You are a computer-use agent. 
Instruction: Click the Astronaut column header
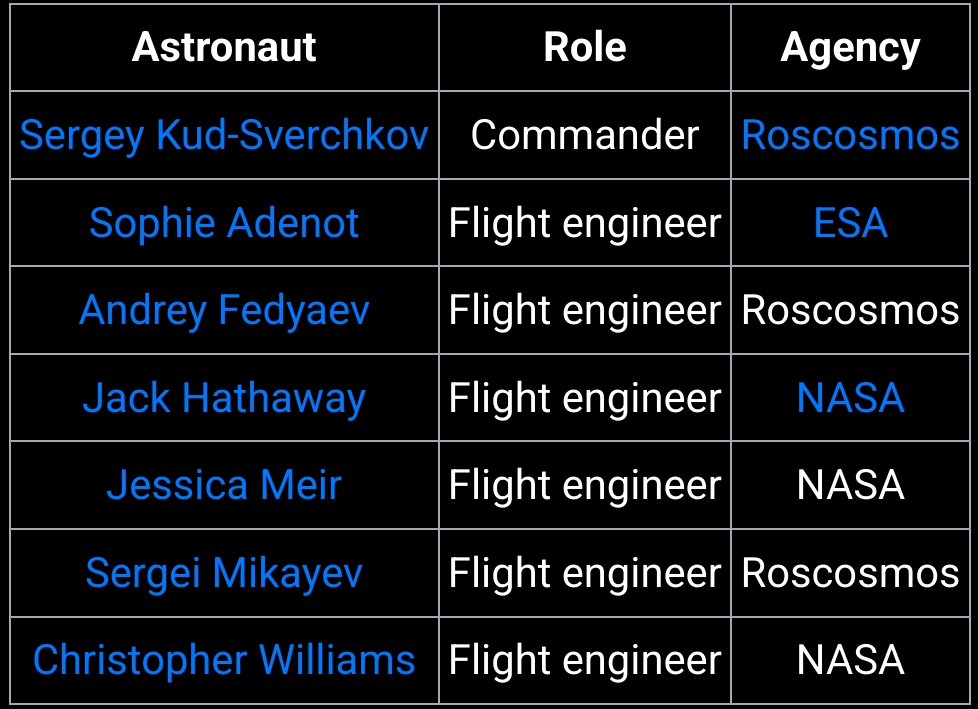[x=224, y=47]
